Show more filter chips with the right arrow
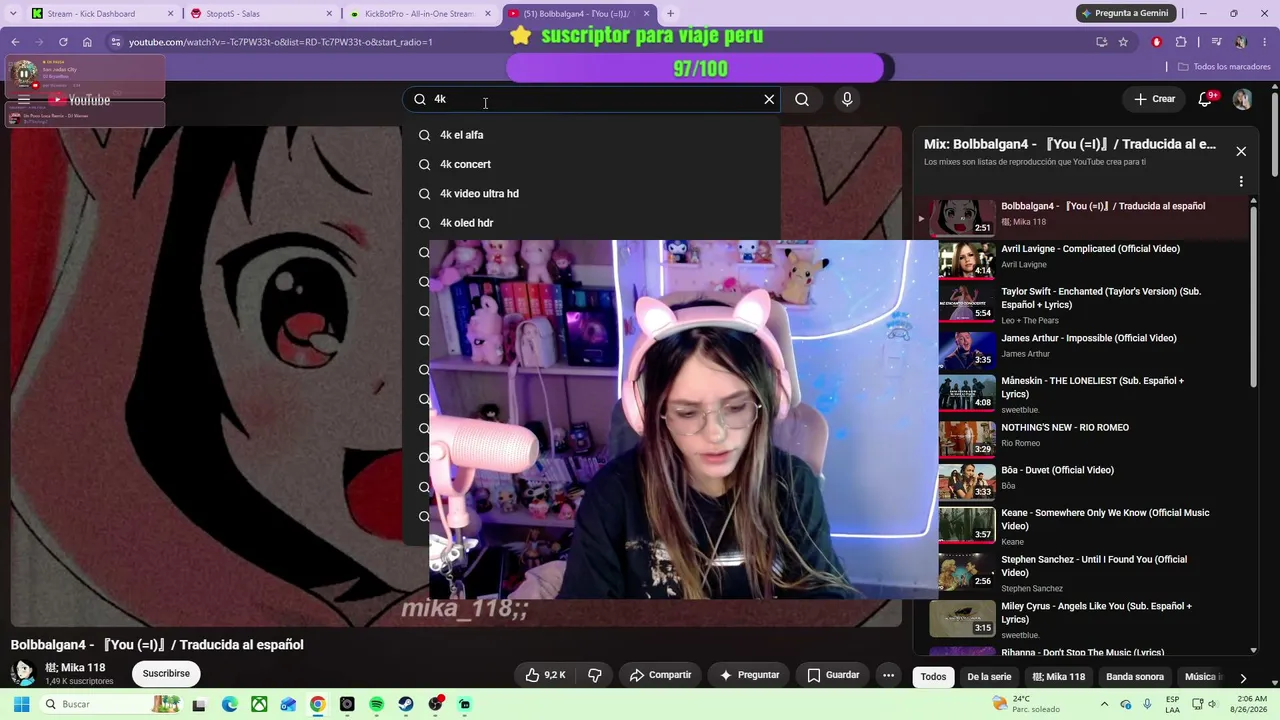The height and width of the screenshot is (720, 1280). coord(1242,677)
